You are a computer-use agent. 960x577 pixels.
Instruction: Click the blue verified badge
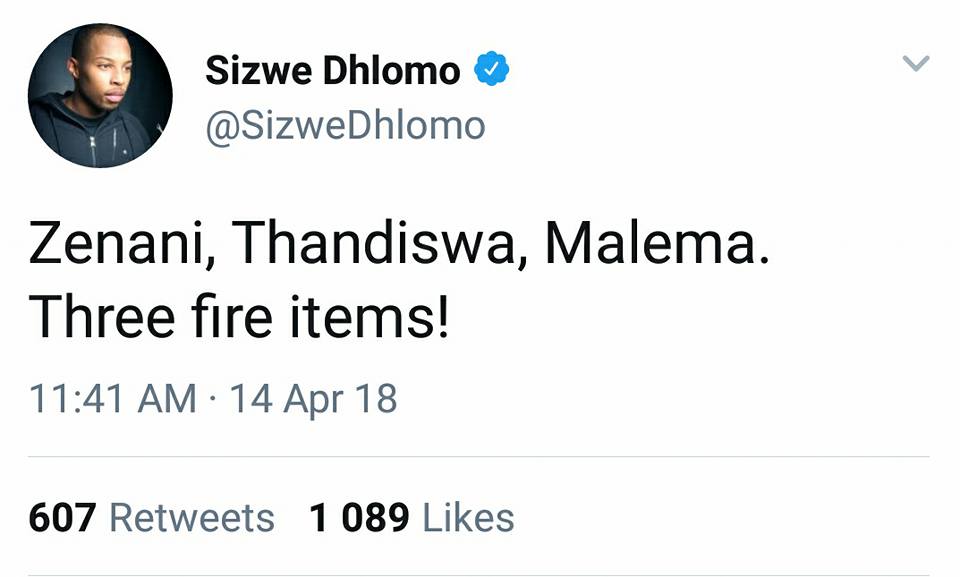pos(492,69)
